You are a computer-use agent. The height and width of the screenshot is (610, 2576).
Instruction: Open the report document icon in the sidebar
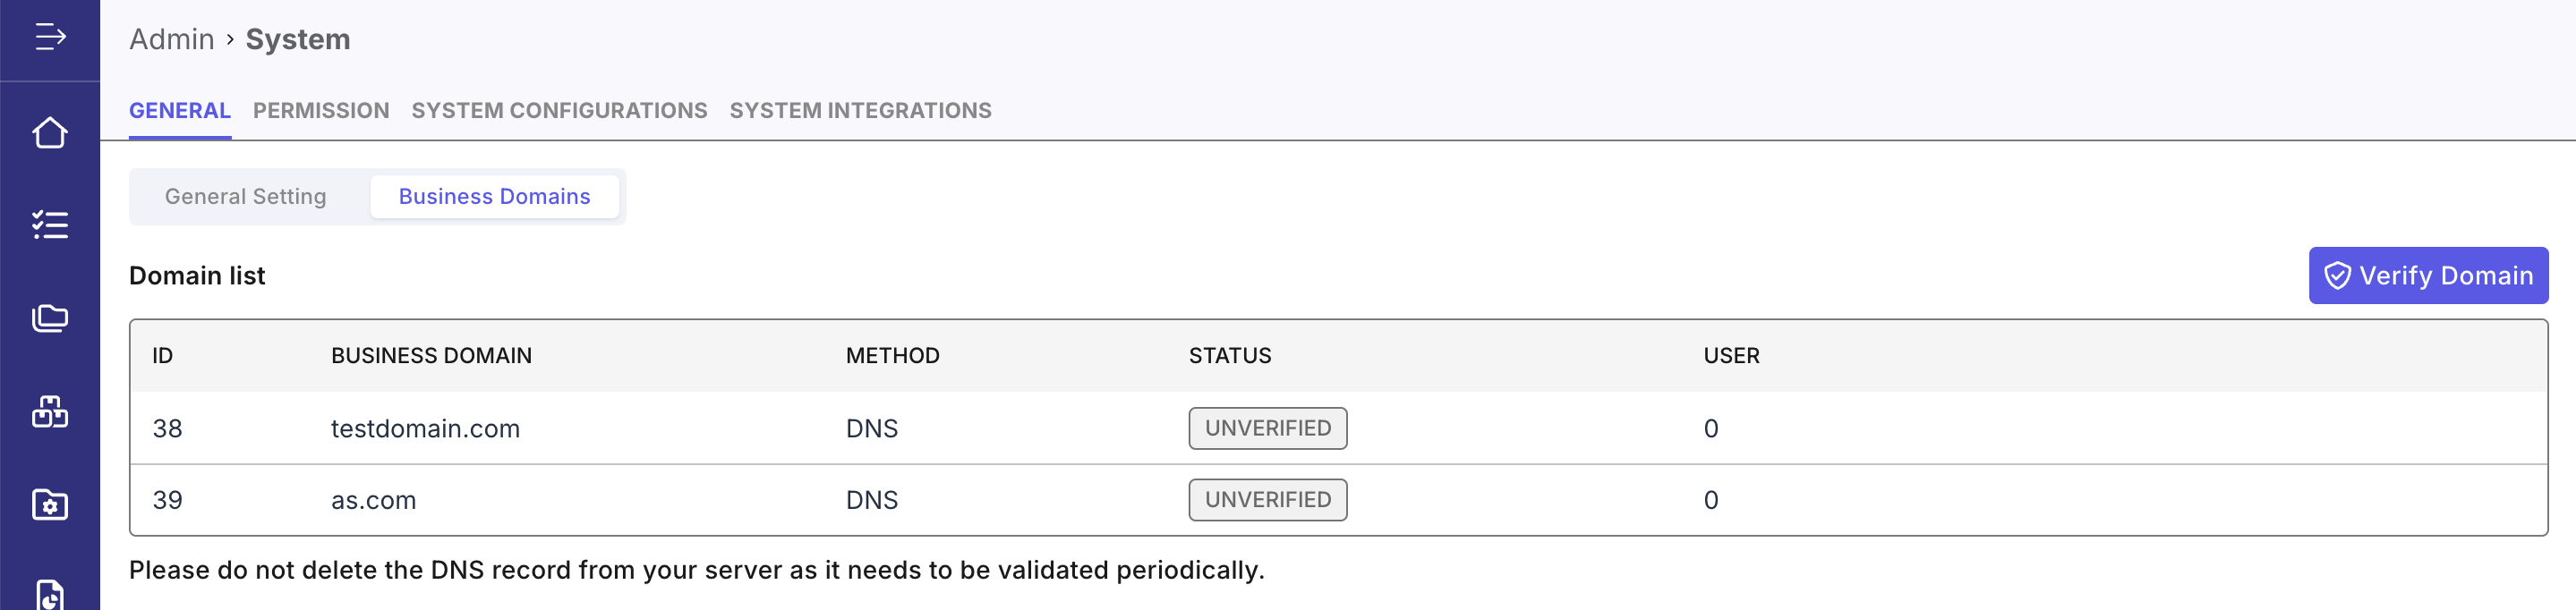50,594
